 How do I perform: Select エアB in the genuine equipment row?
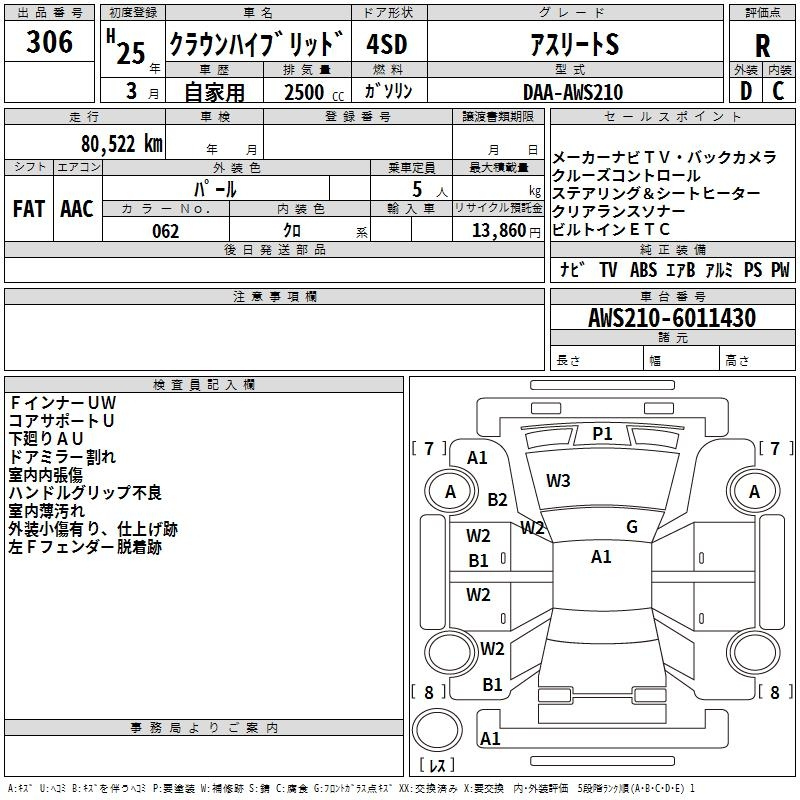click(681, 269)
